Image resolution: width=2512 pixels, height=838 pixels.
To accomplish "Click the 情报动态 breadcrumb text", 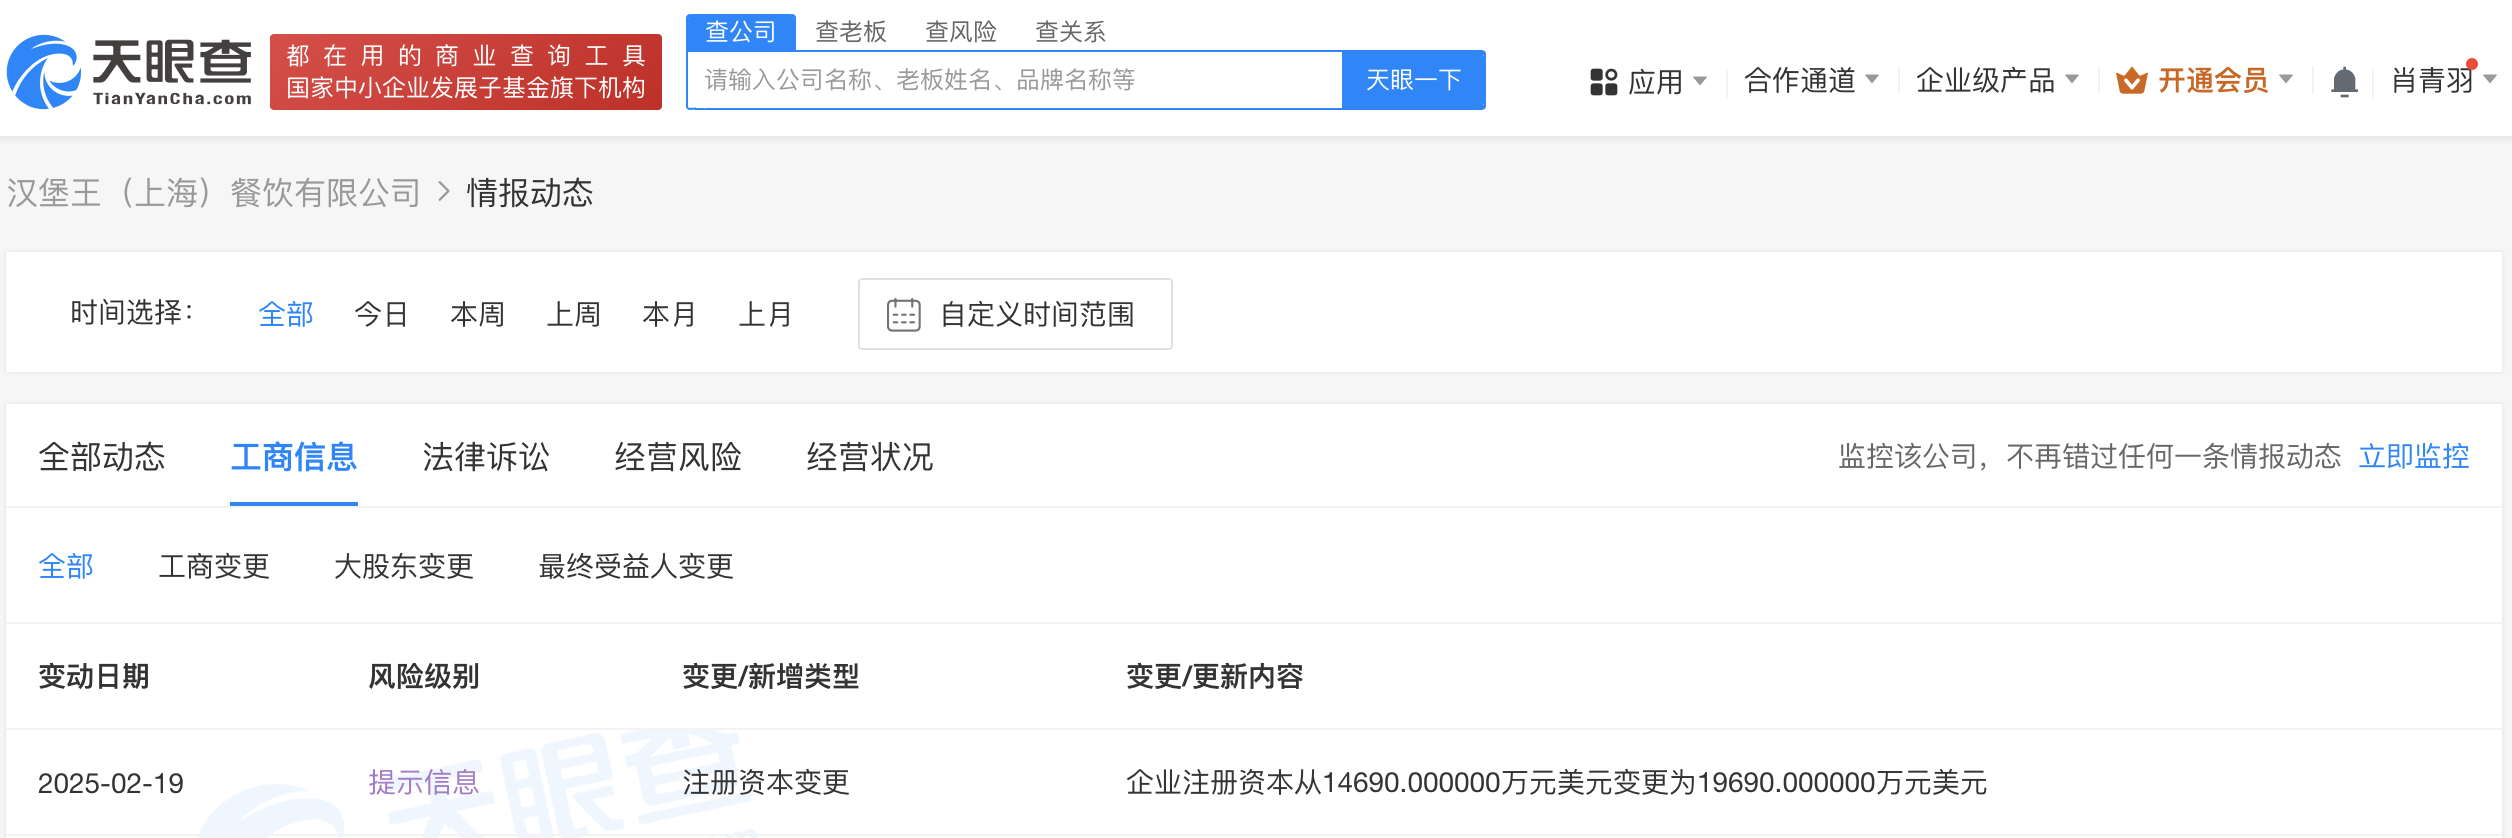I will pos(530,193).
